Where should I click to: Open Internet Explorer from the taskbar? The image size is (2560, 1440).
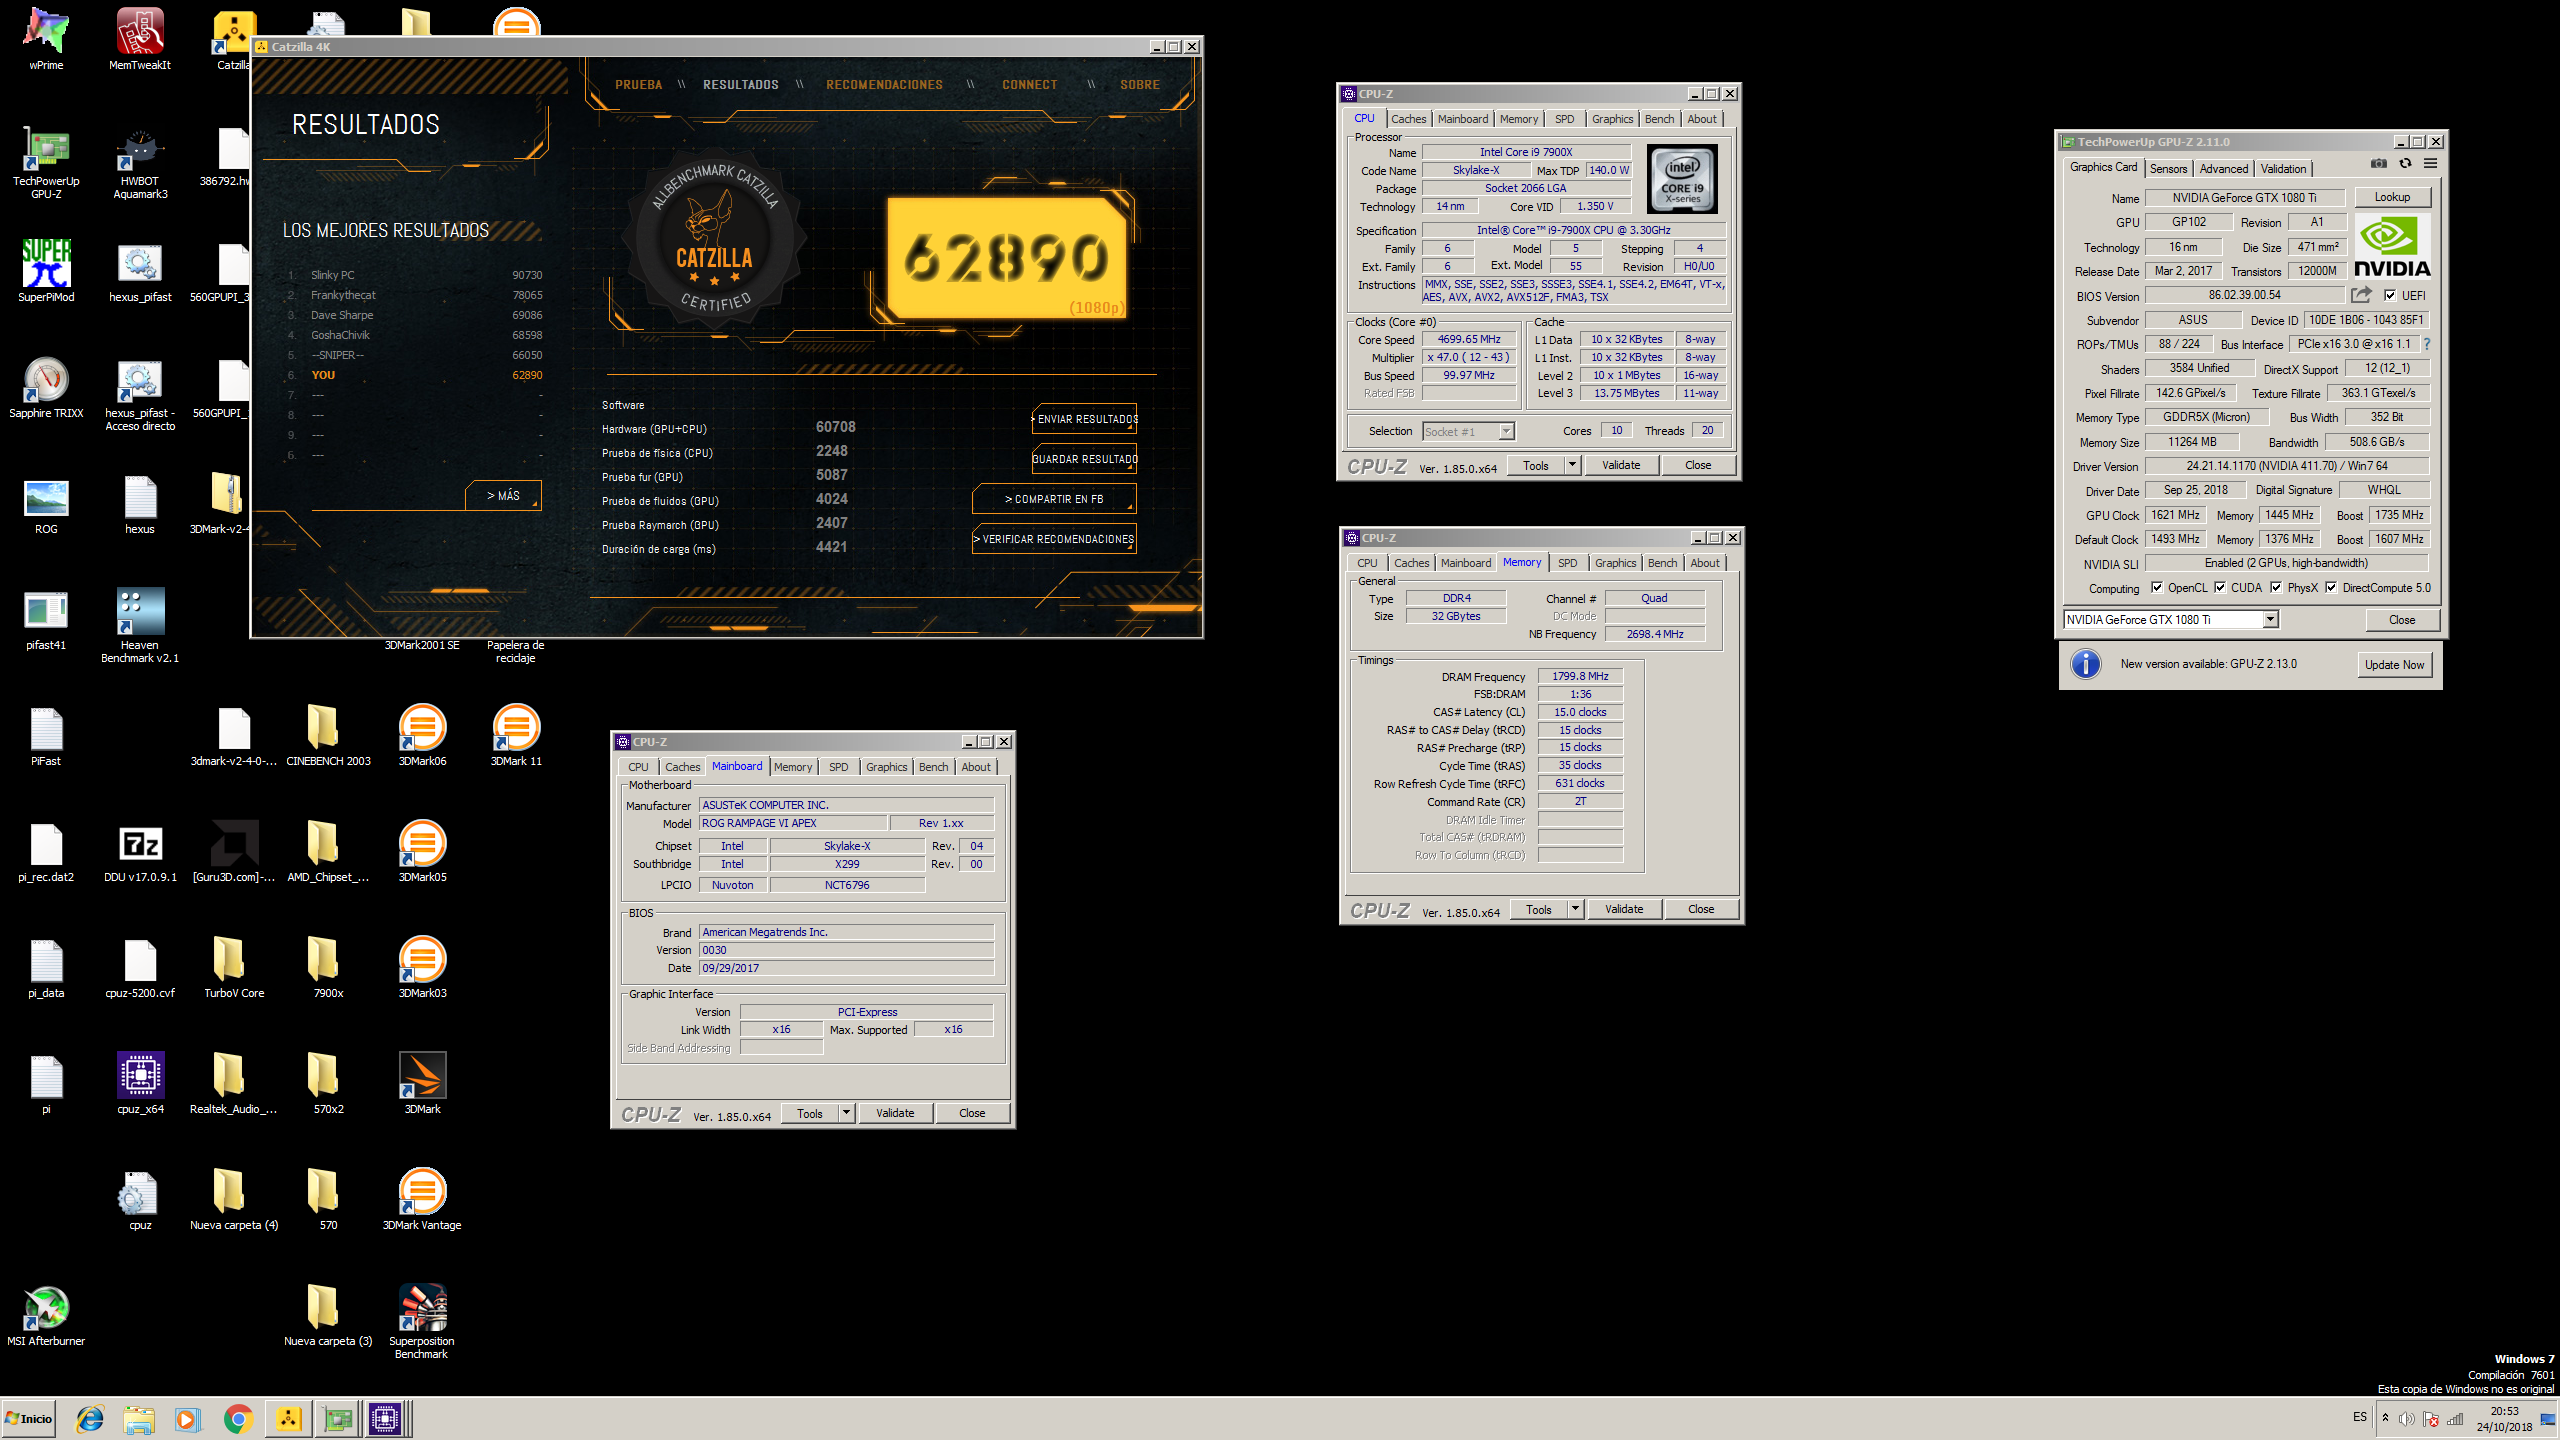click(90, 1418)
